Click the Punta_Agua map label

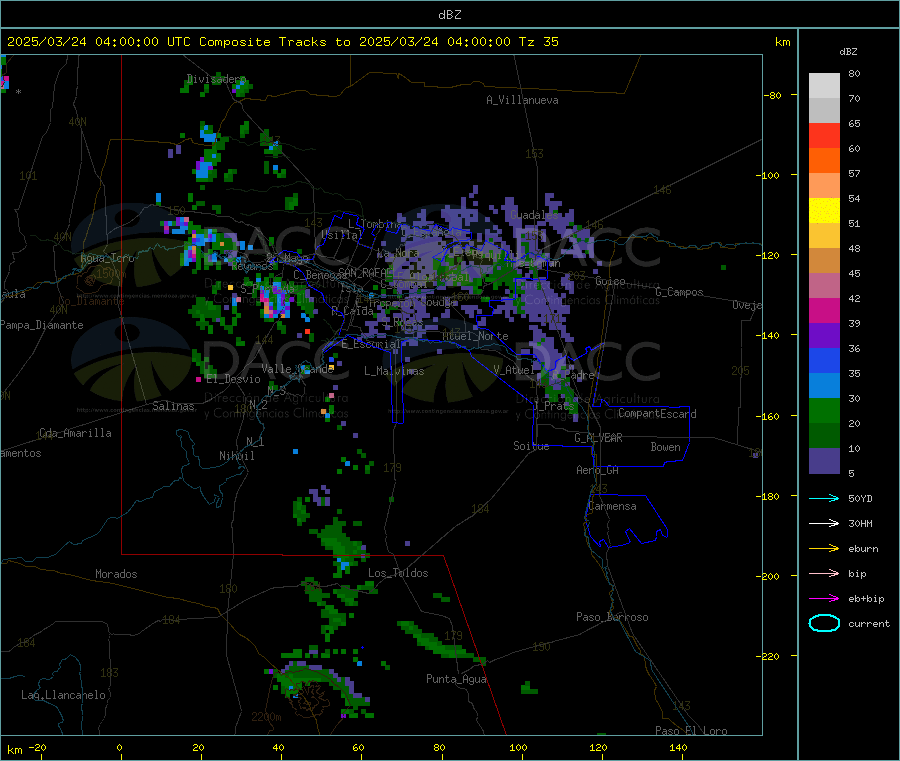[x=456, y=679]
